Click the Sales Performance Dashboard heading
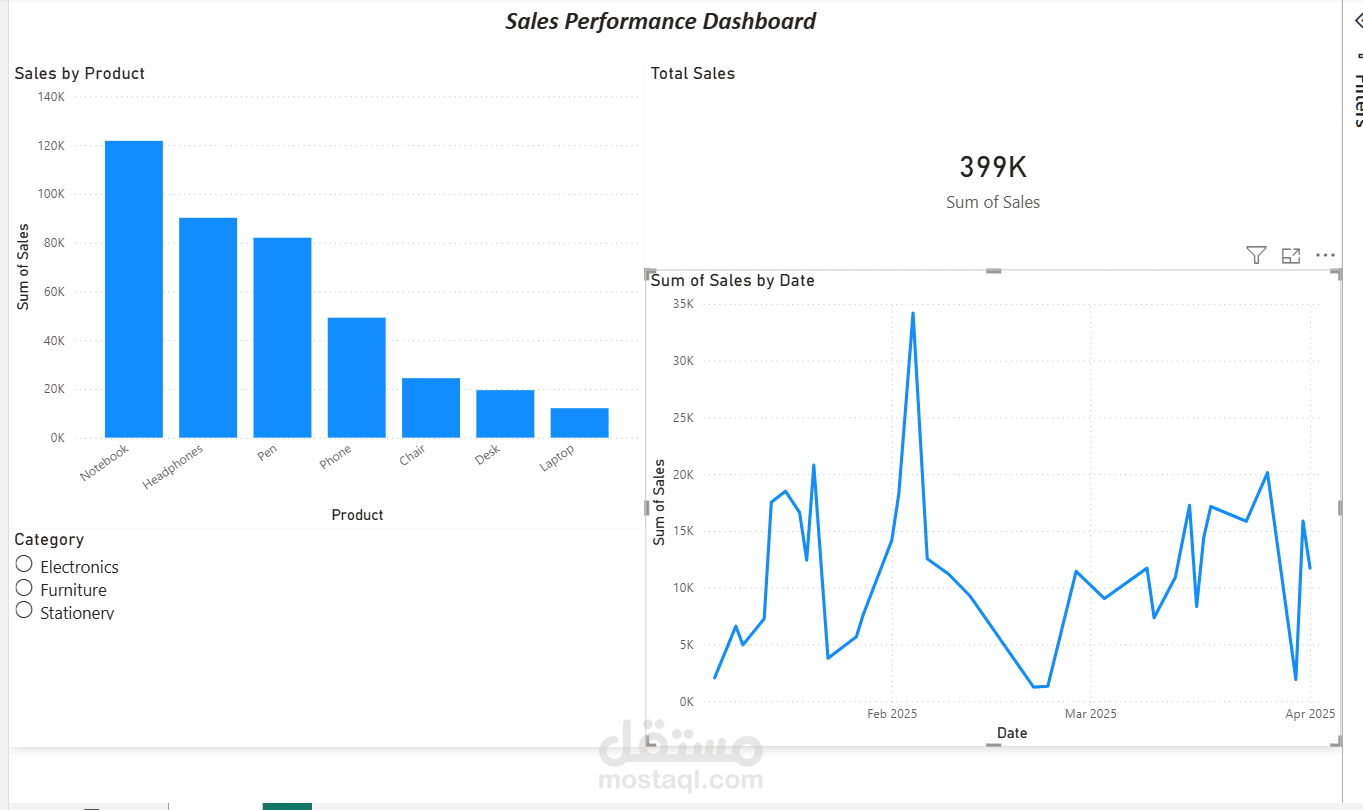The height and width of the screenshot is (810, 1363). pyautogui.click(x=659, y=20)
